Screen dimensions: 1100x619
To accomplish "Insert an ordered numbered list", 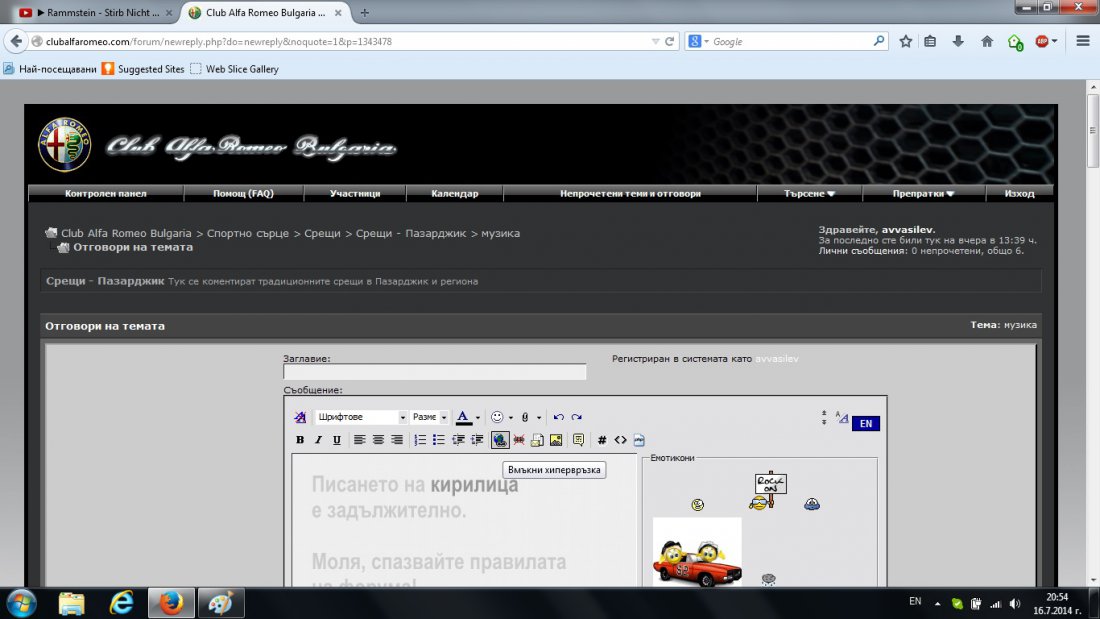I will coord(420,440).
